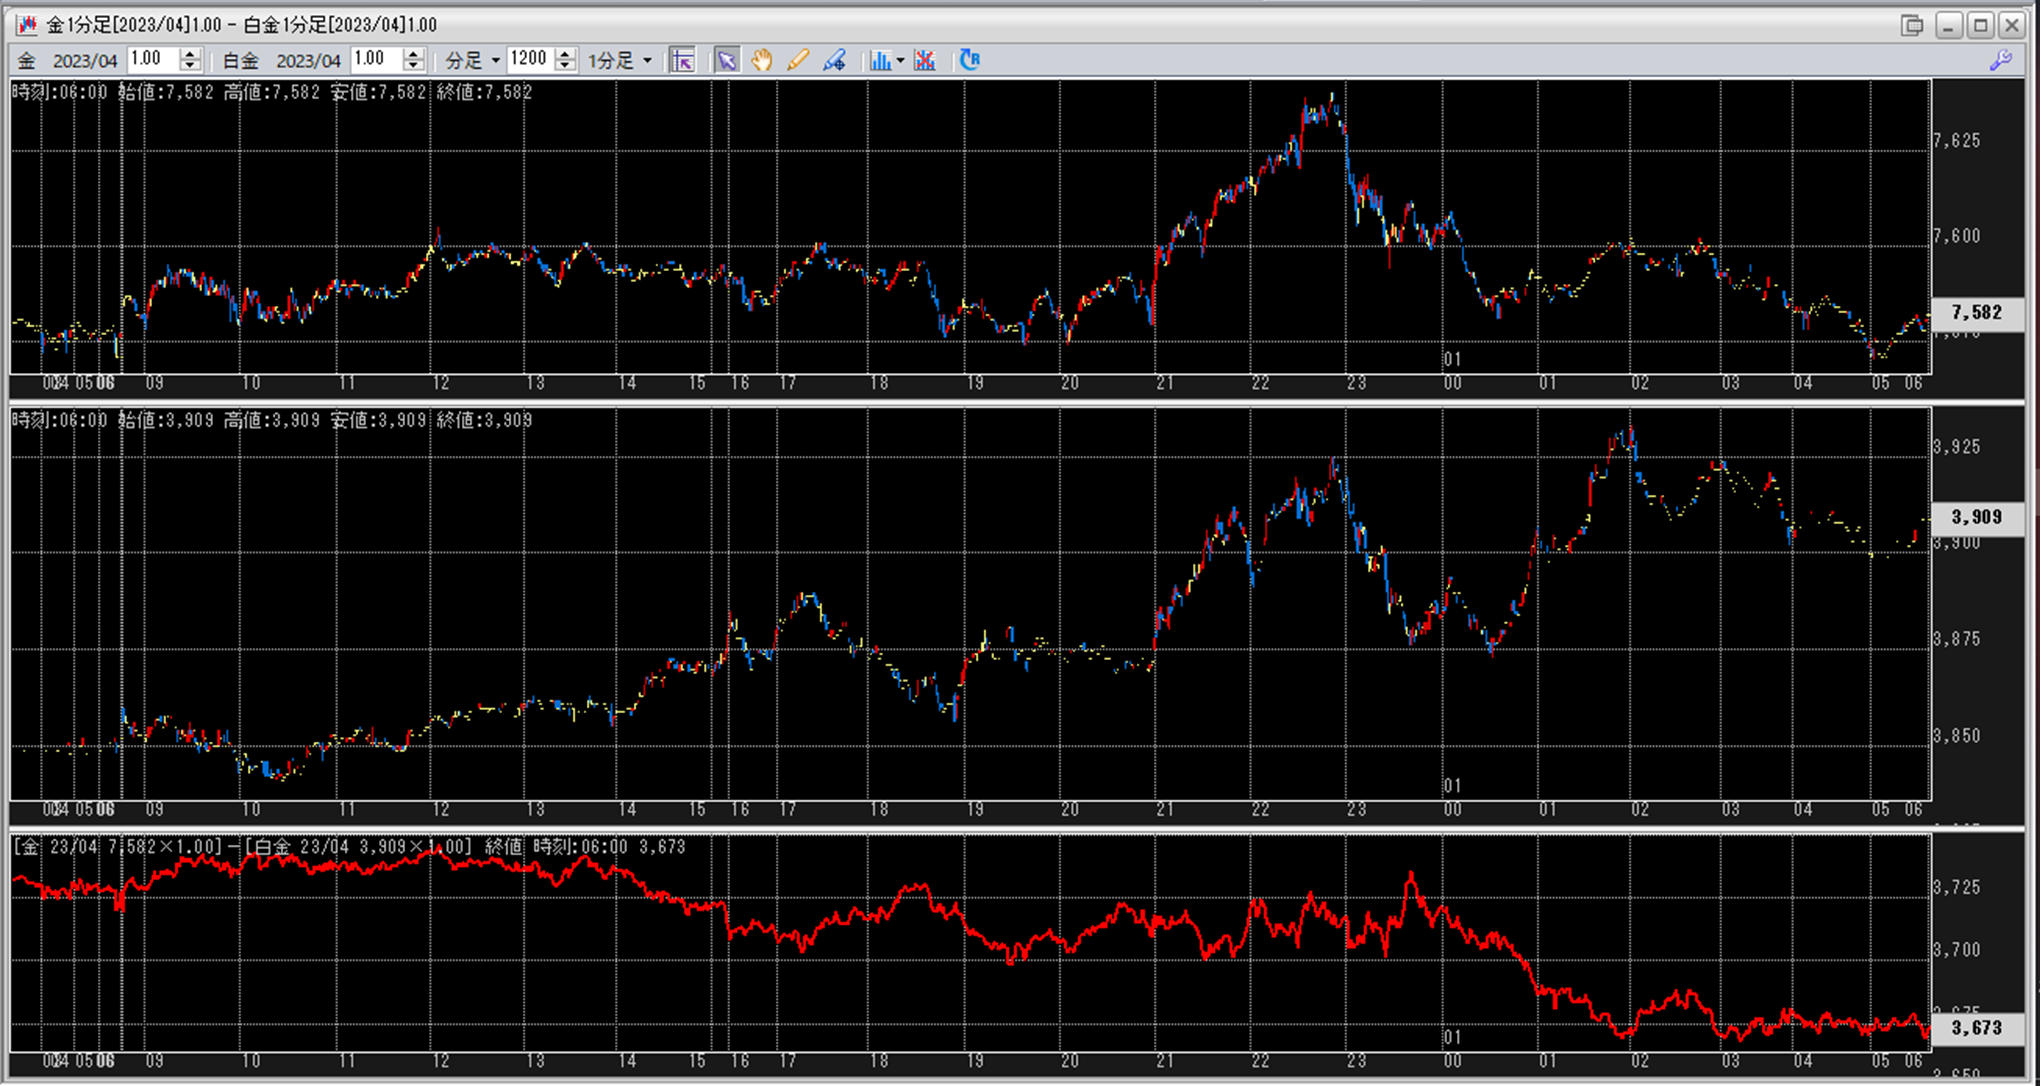The width and height of the screenshot is (2040, 1086).
Task: Increase the gold multiplier with up stepper
Action: (x=190, y=54)
